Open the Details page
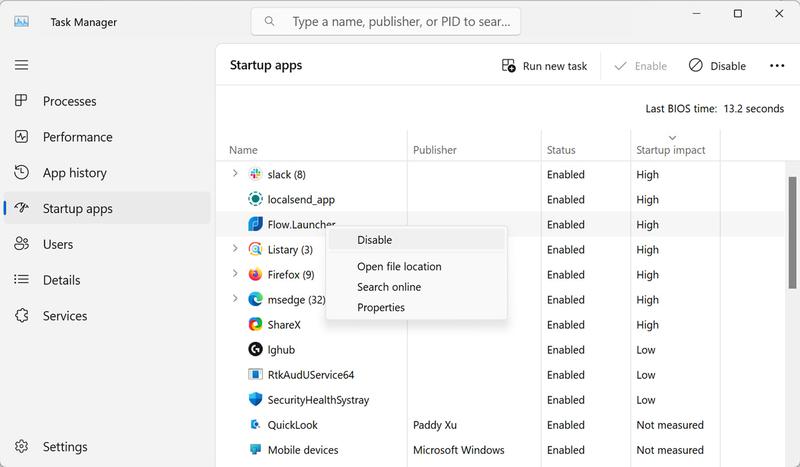Viewport: 800px width, 467px height. [x=61, y=280]
